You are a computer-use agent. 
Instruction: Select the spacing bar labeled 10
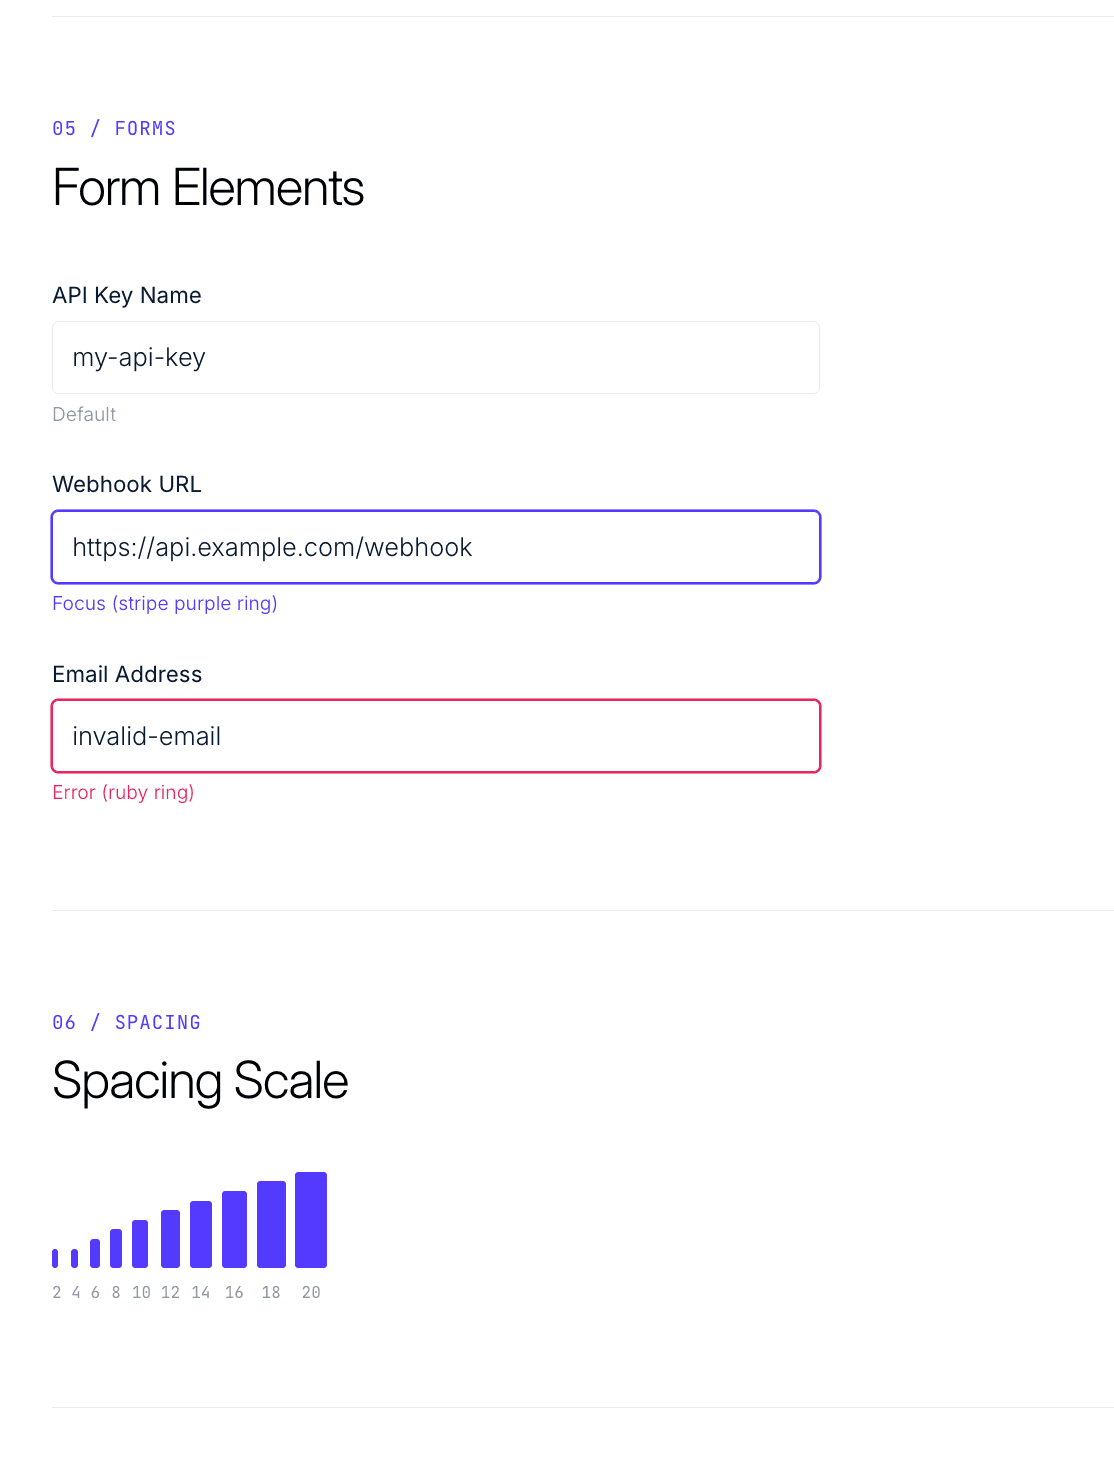click(141, 1245)
